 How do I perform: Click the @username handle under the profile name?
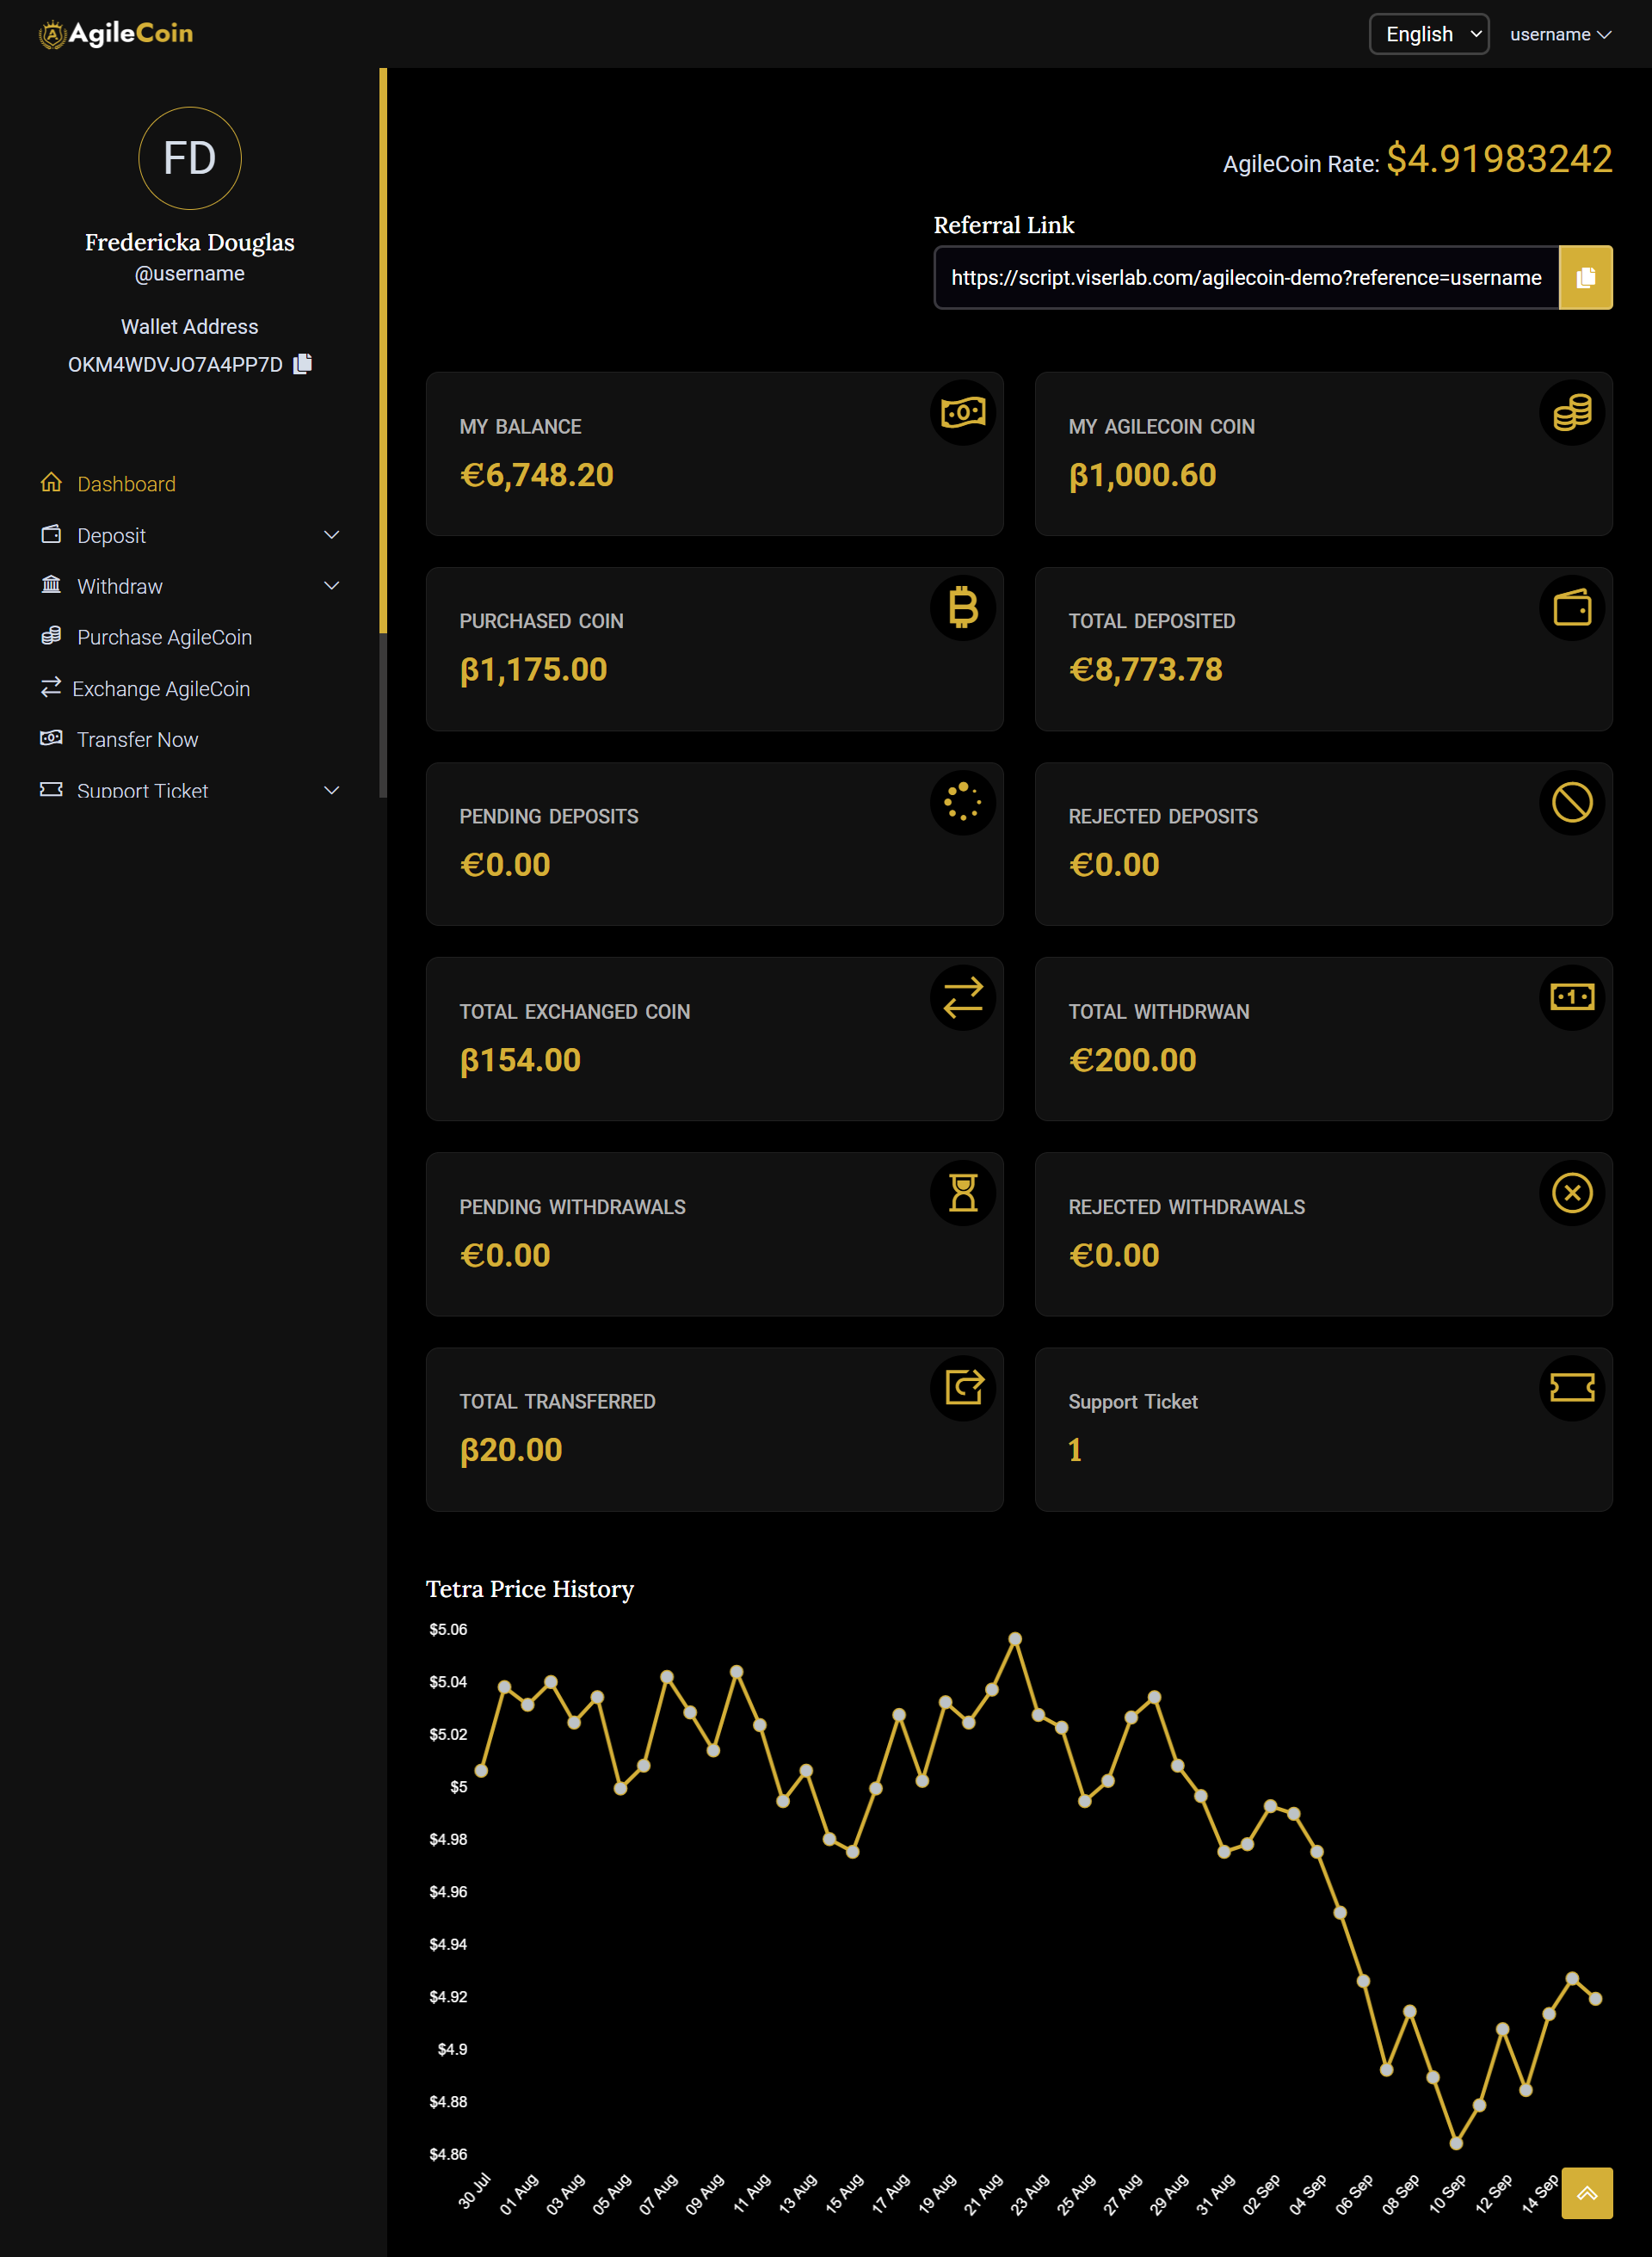[x=190, y=274]
